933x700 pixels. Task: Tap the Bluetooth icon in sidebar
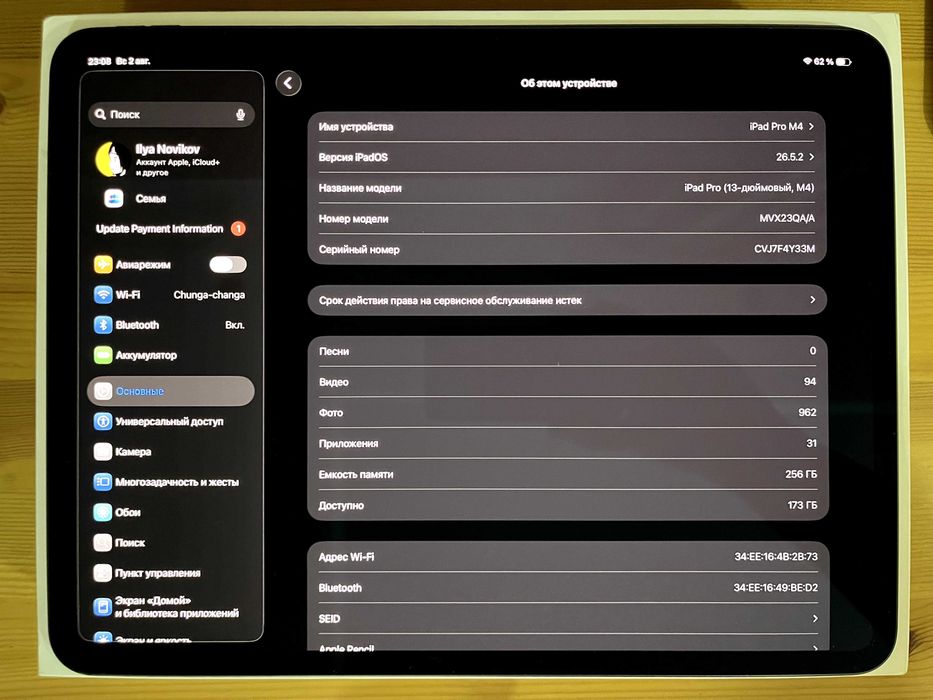coord(103,324)
